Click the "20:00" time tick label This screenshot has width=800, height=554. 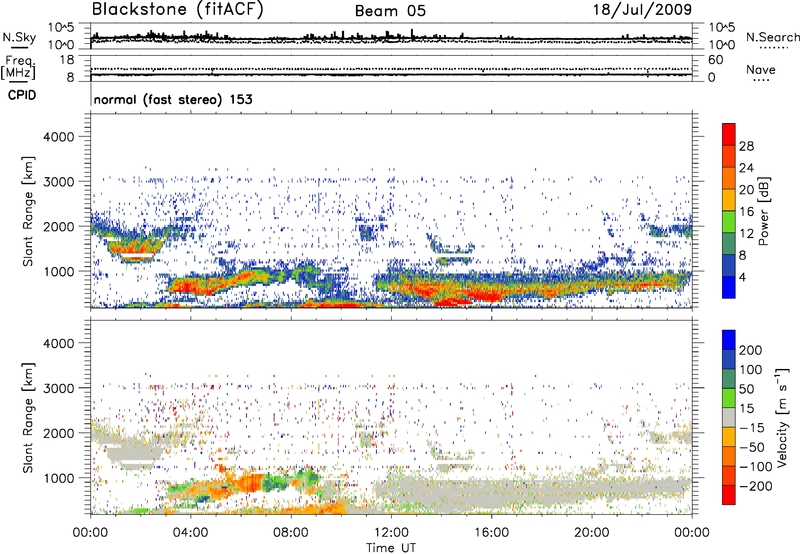coord(592,533)
